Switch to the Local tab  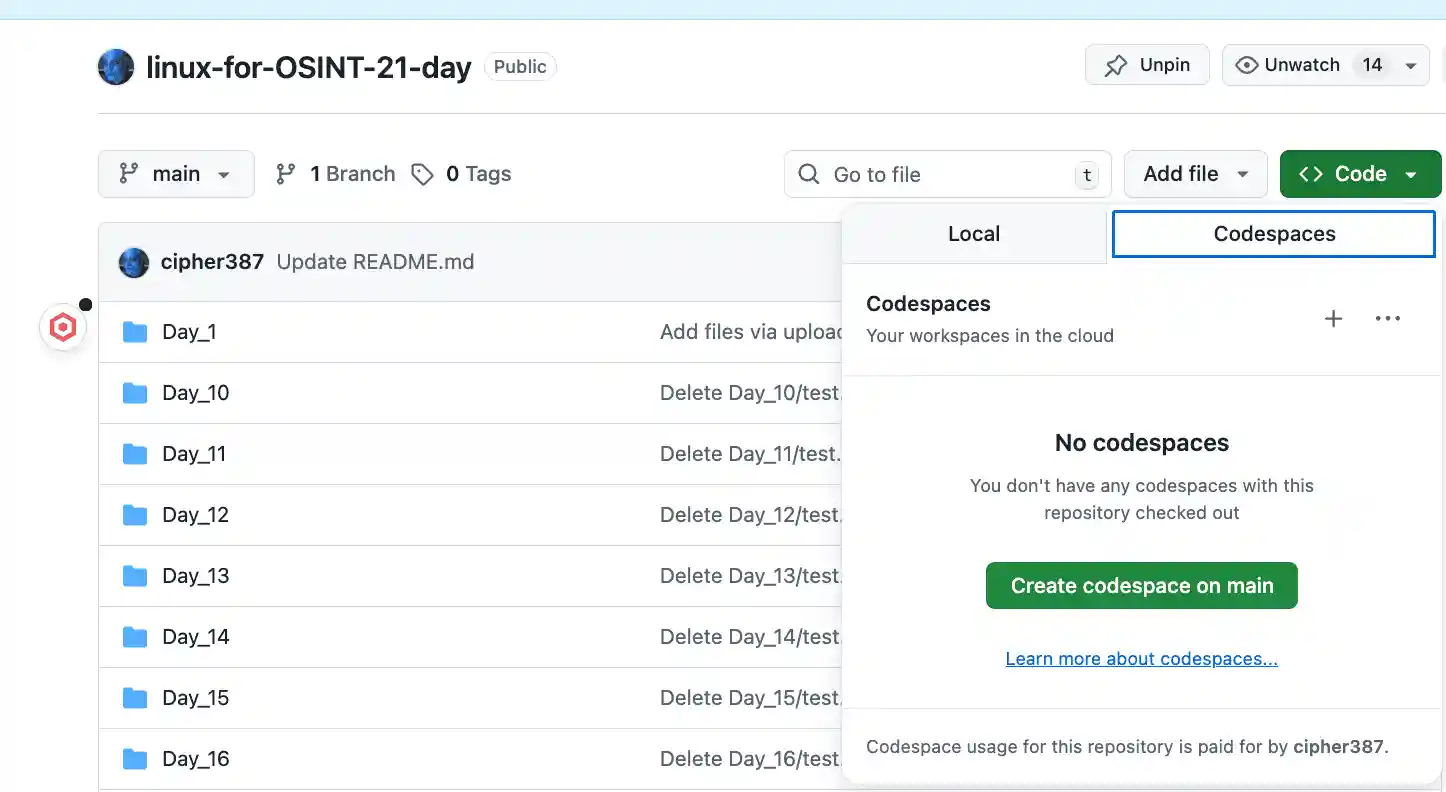tap(974, 234)
